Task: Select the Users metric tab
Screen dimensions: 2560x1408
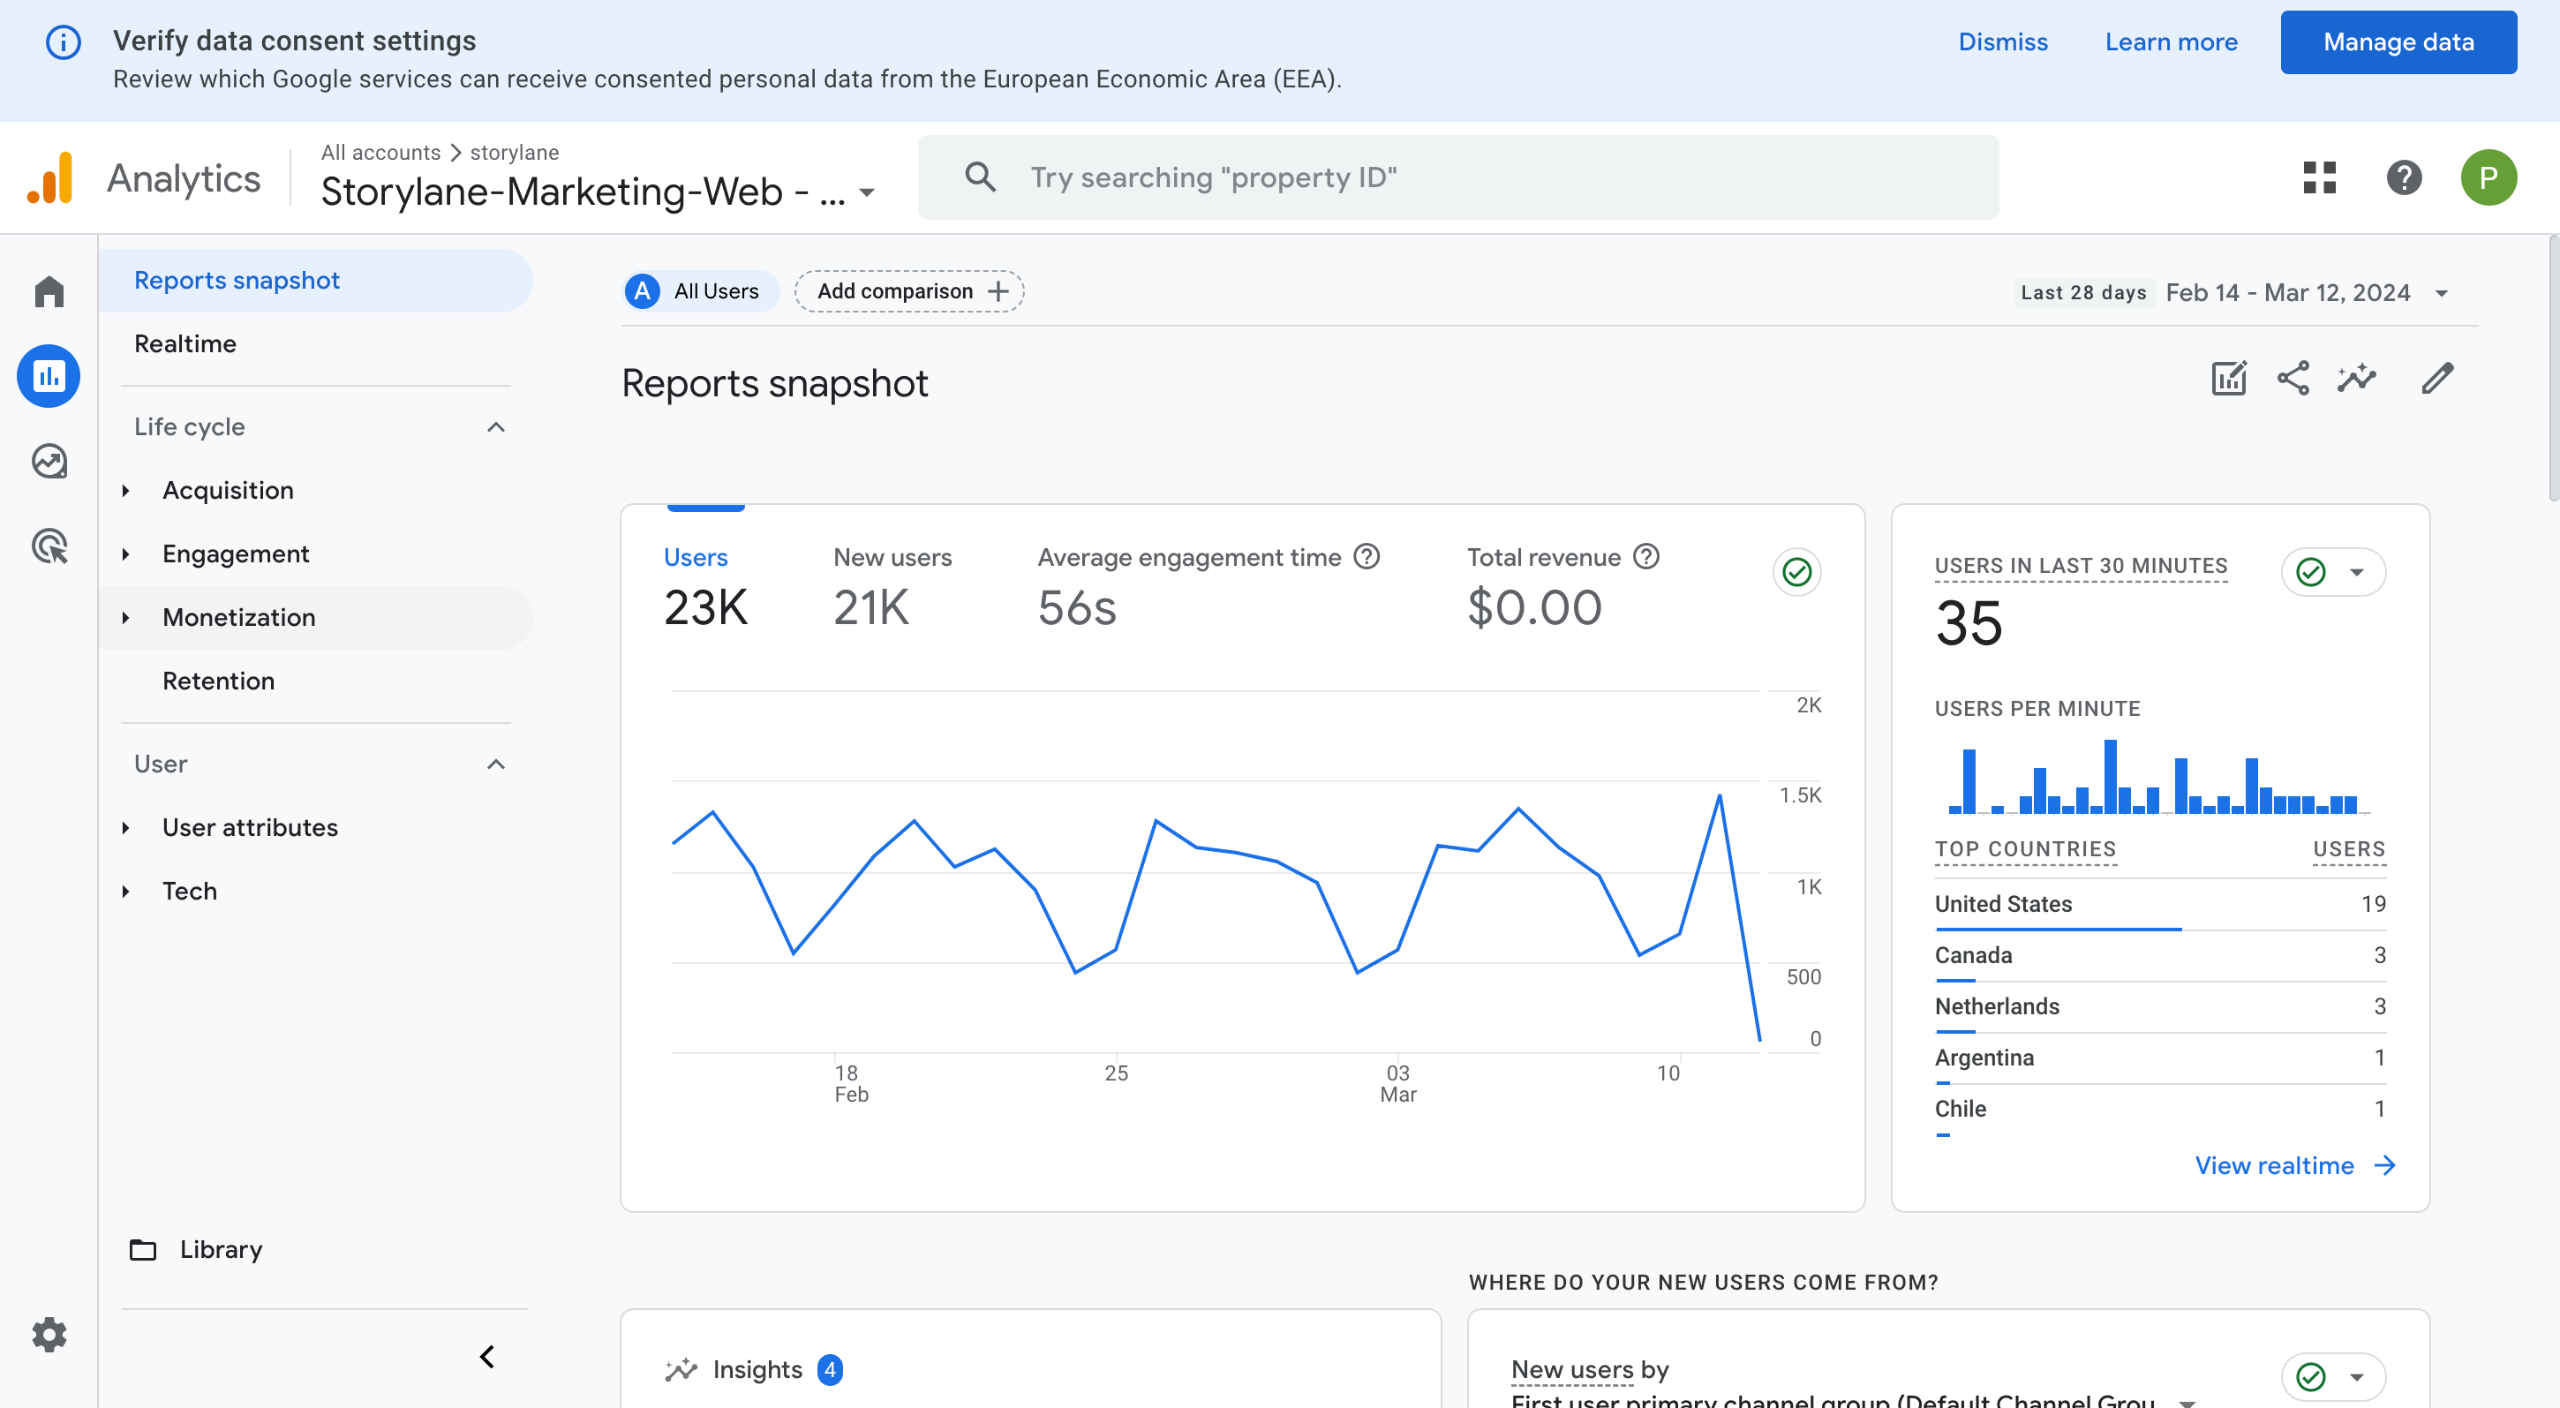Action: coord(706,590)
